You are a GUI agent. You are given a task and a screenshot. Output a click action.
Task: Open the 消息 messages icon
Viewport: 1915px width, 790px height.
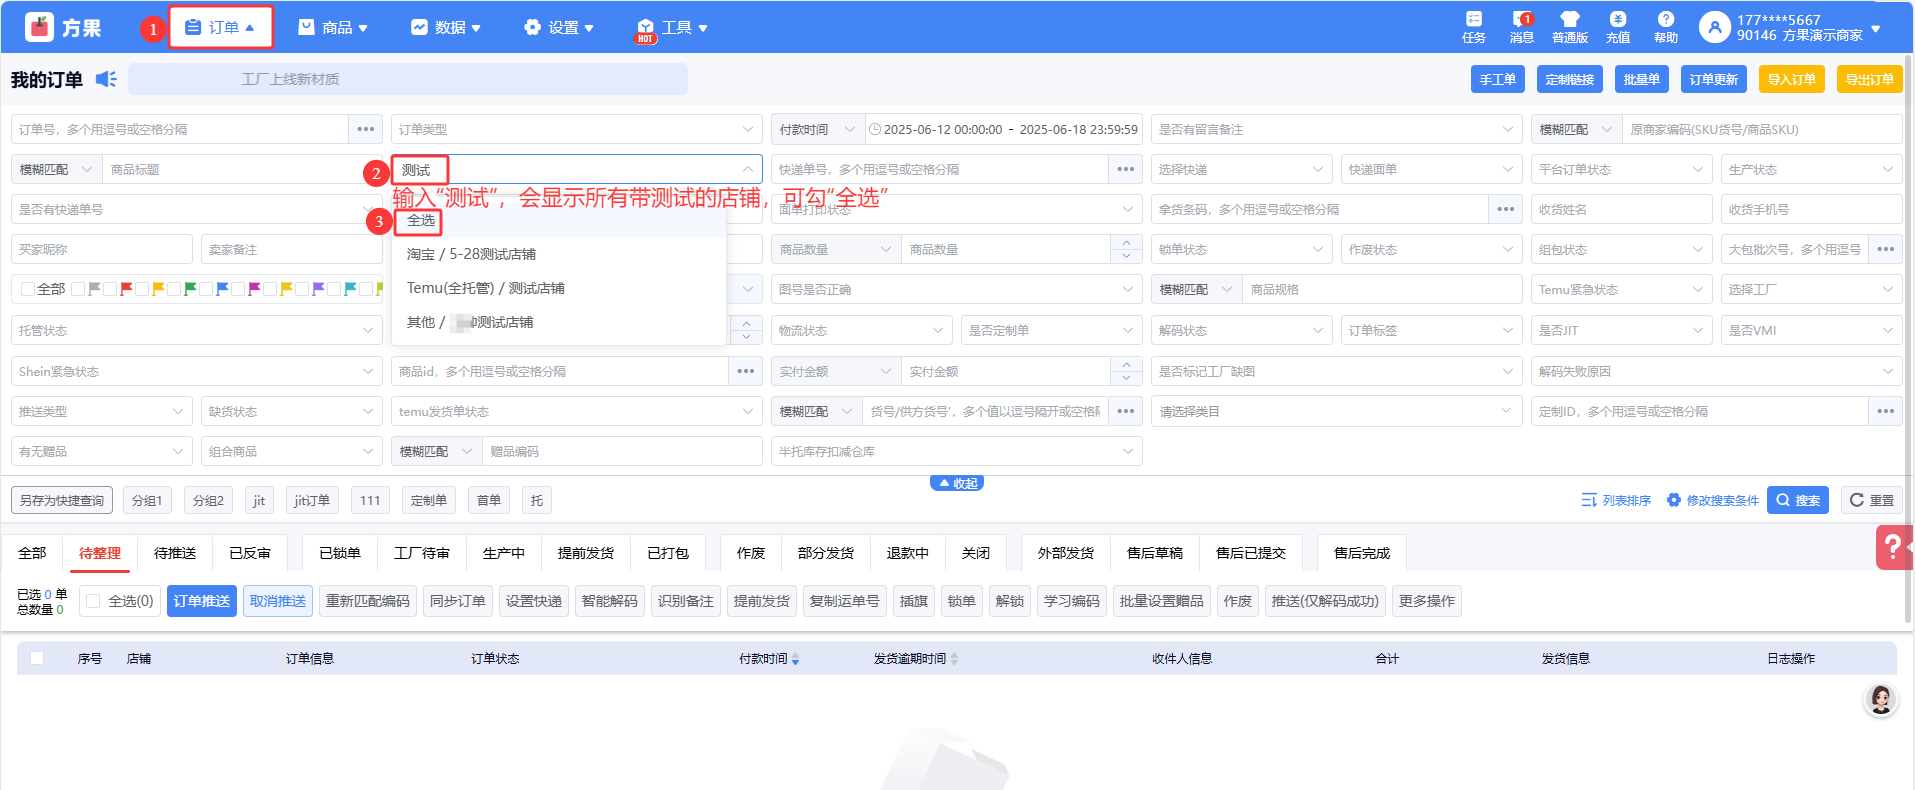[x=1521, y=20]
